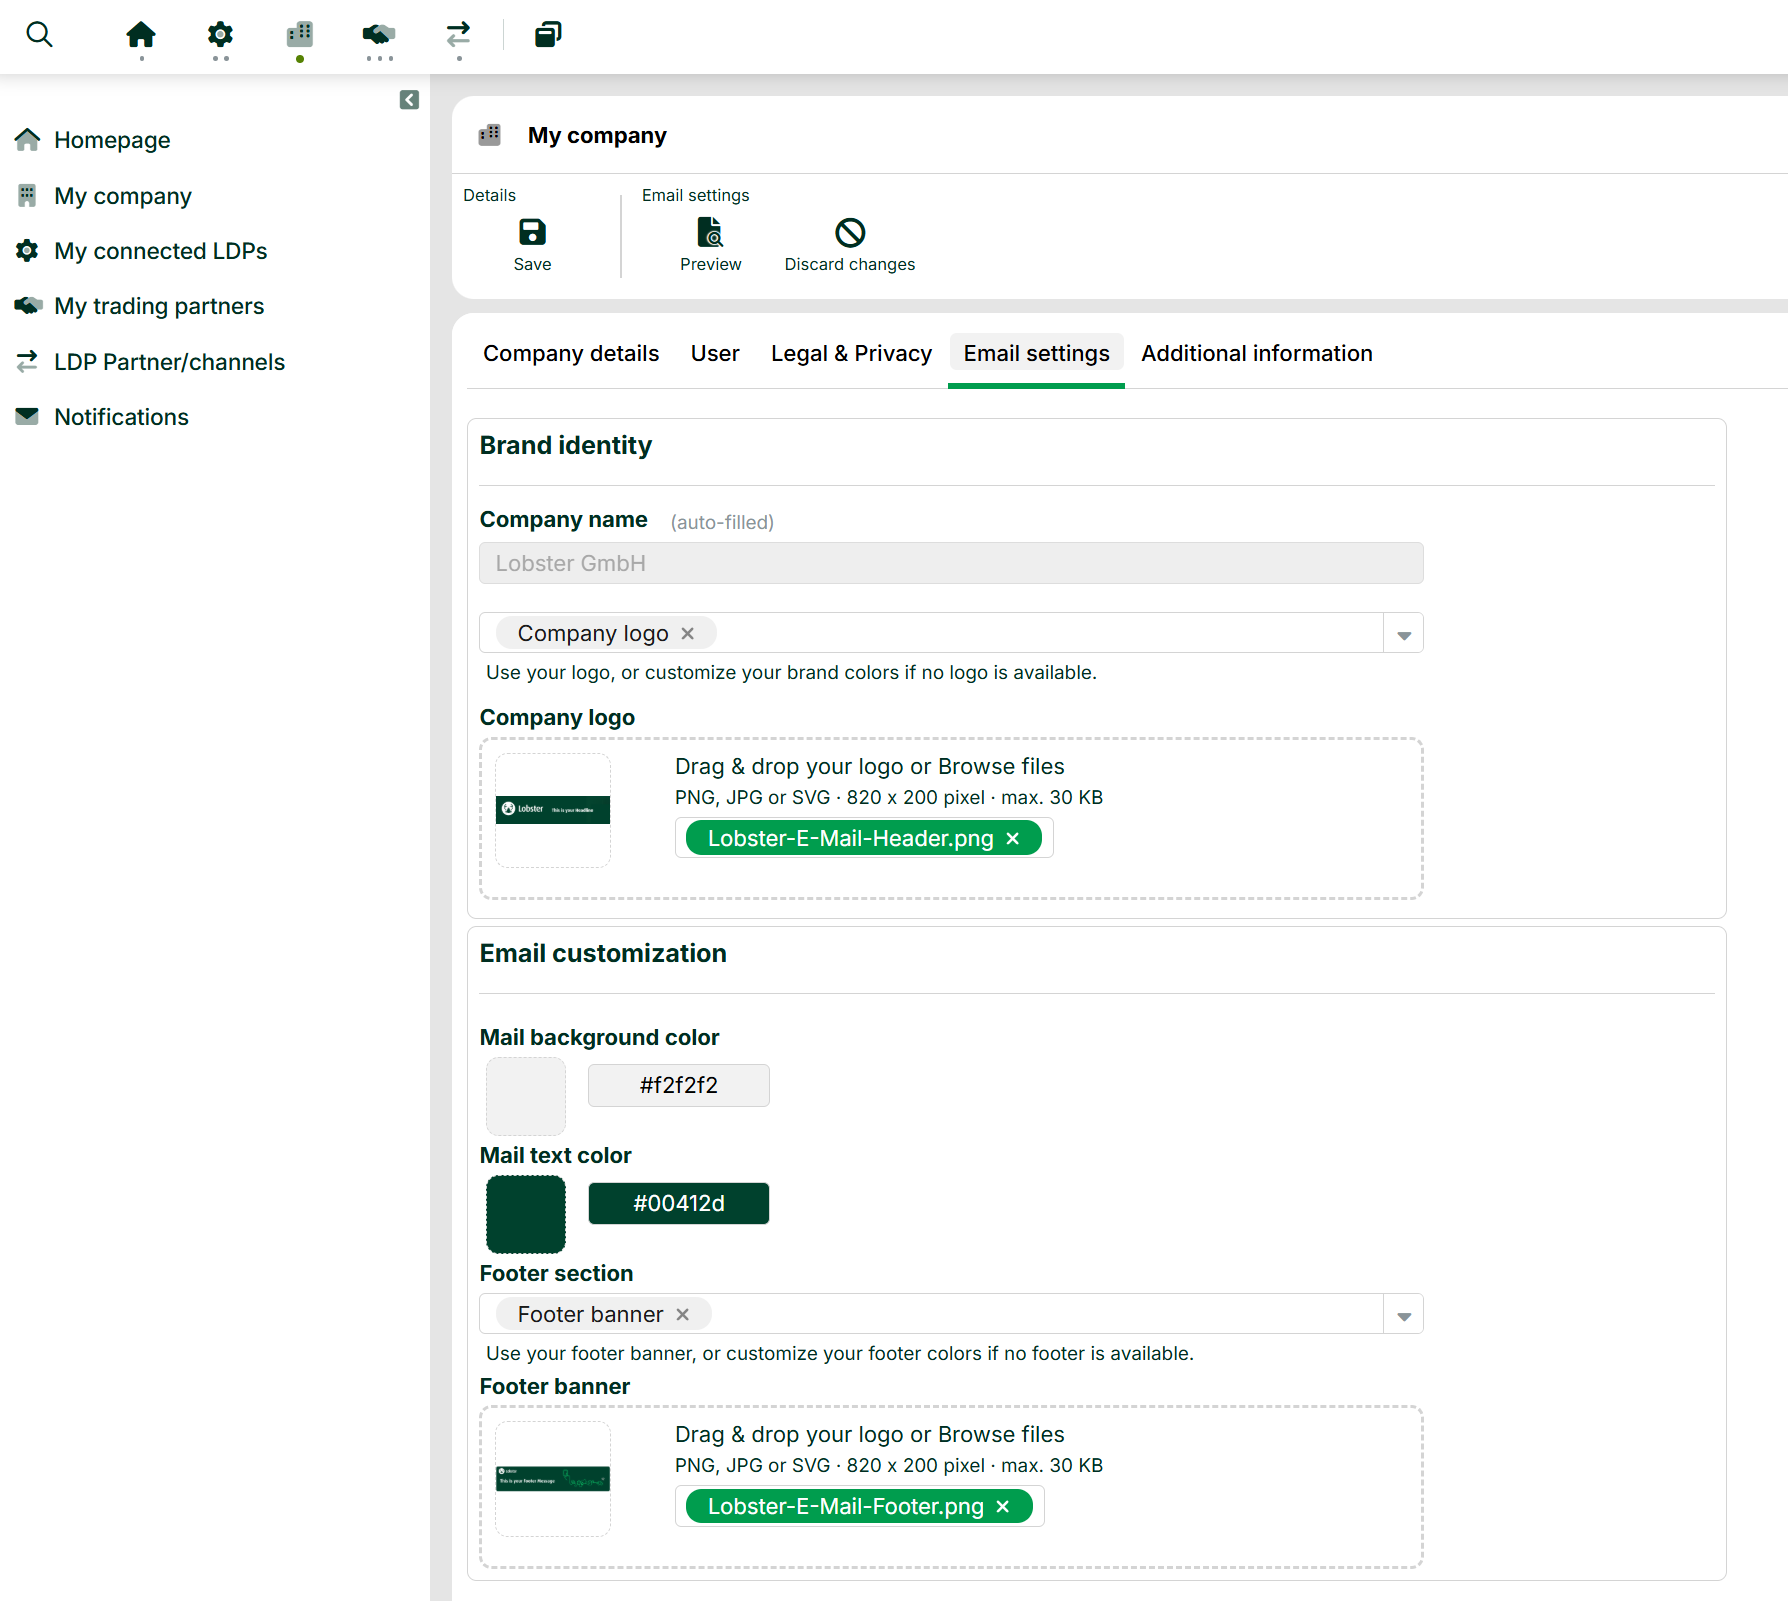Click Browse files text in Footer banner dropzone
Viewport: 1788px width, 1601px height.
(x=1001, y=1435)
